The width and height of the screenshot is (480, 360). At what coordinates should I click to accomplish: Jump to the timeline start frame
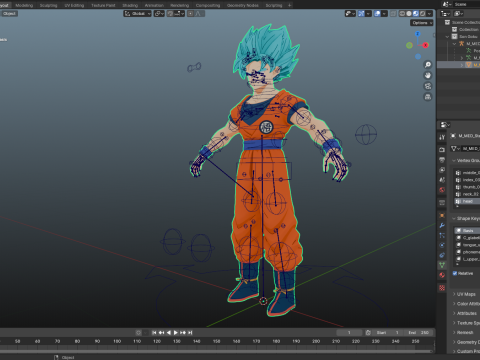pyautogui.click(x=154, y=333)
